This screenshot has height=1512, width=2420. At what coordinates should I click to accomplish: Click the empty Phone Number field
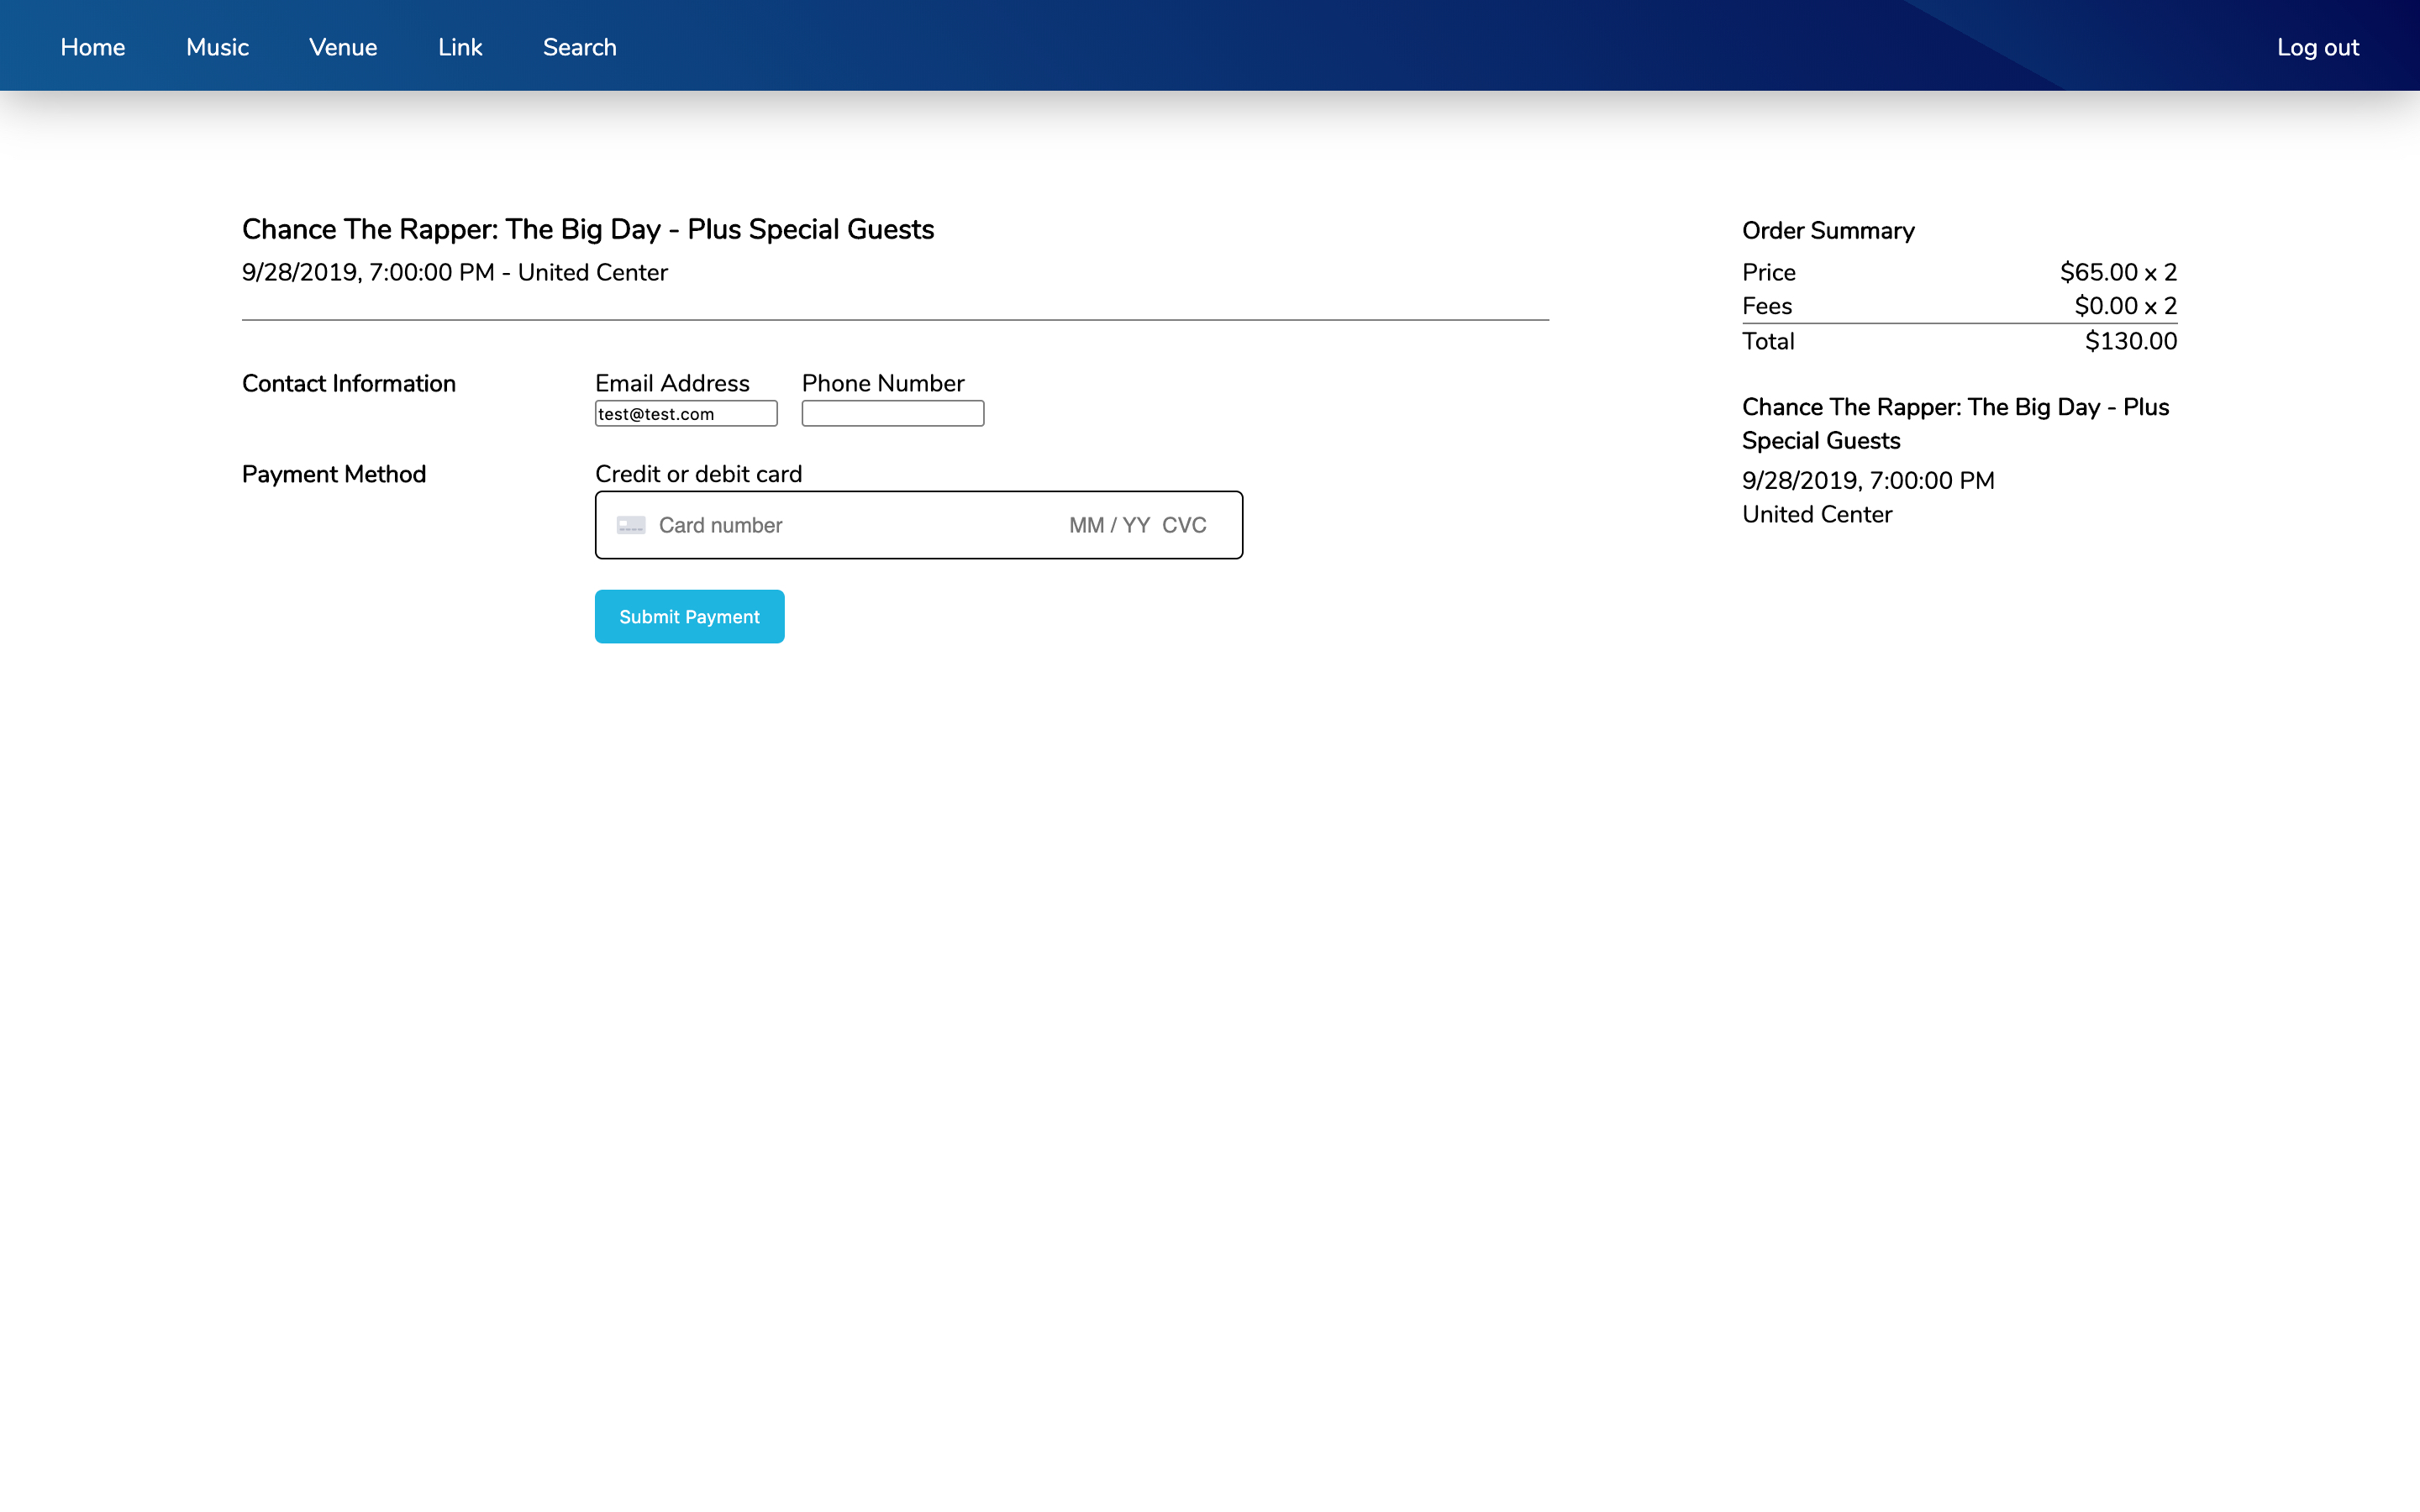pos(892,414)
